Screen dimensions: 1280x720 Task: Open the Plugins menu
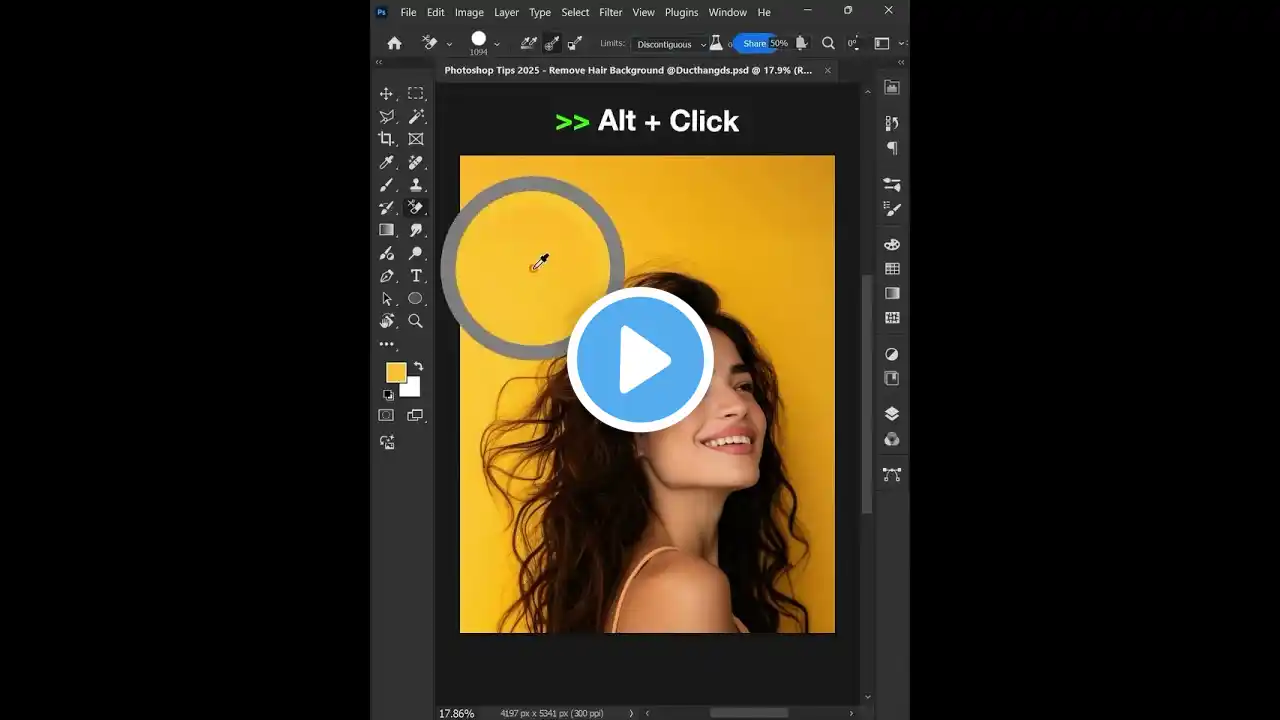click(x=682, y=12)
